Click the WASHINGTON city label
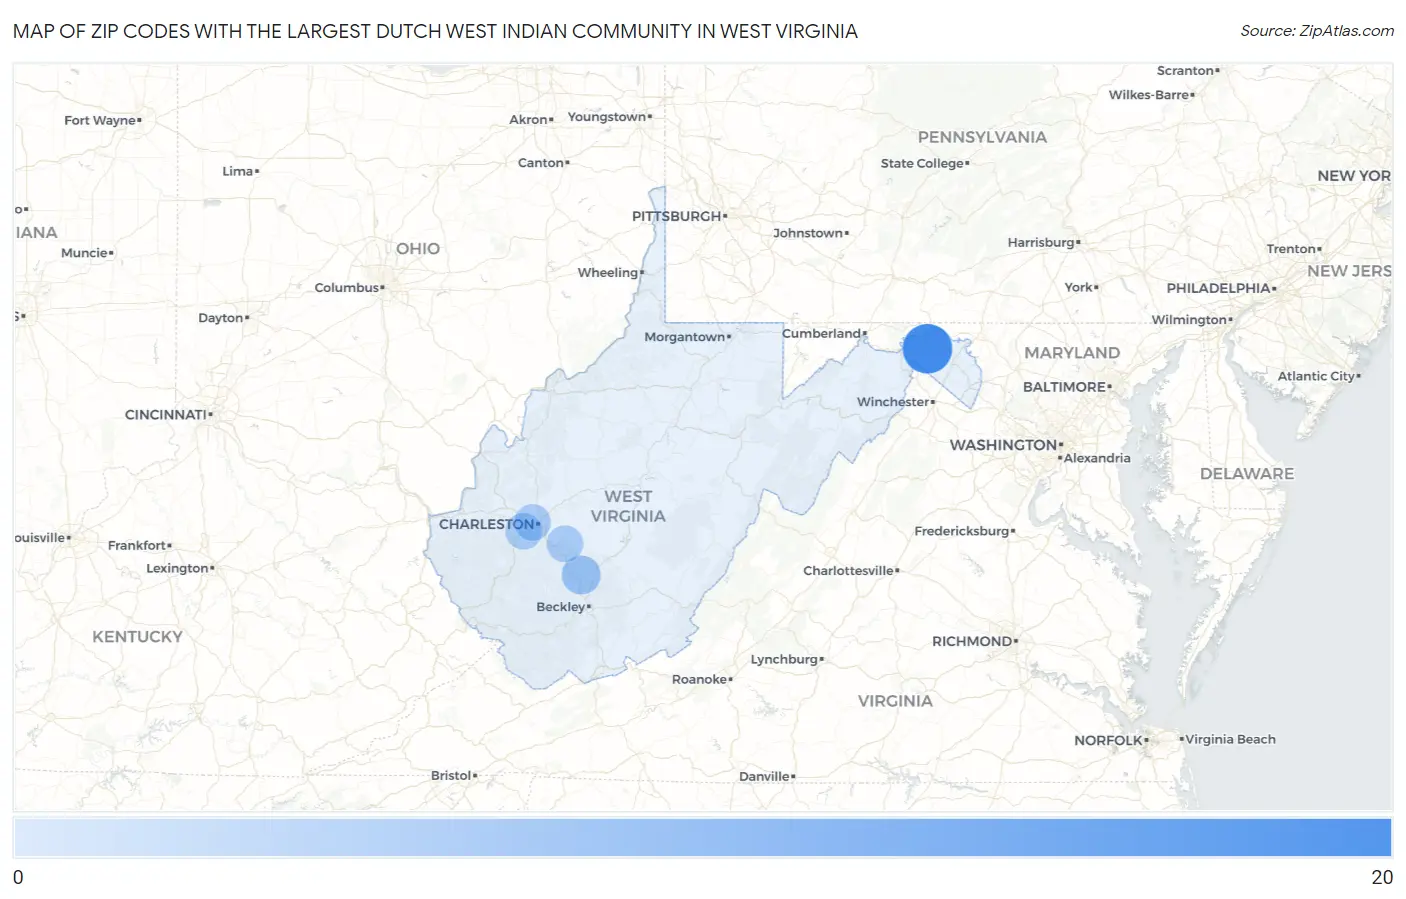This screenshot has width=1406, height=899. tap(1004, 445)
